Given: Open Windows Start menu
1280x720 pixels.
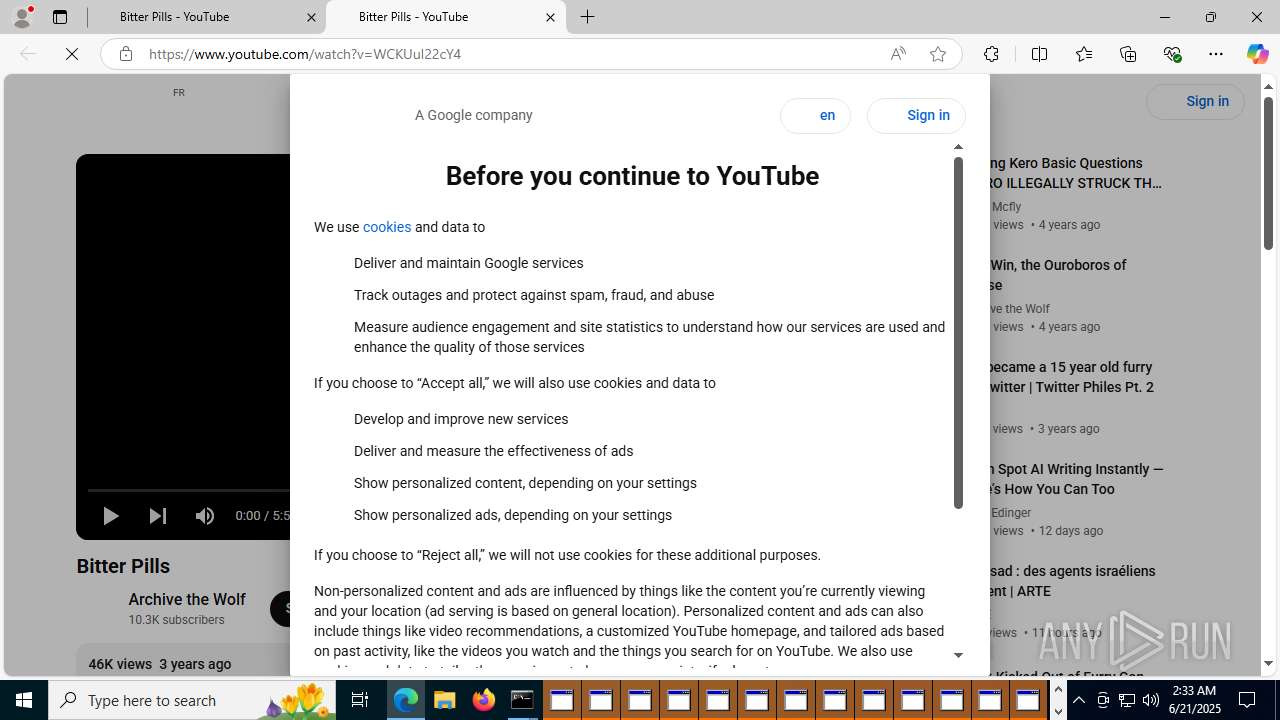Looking at the screenshot, I should tap(24, 700).
